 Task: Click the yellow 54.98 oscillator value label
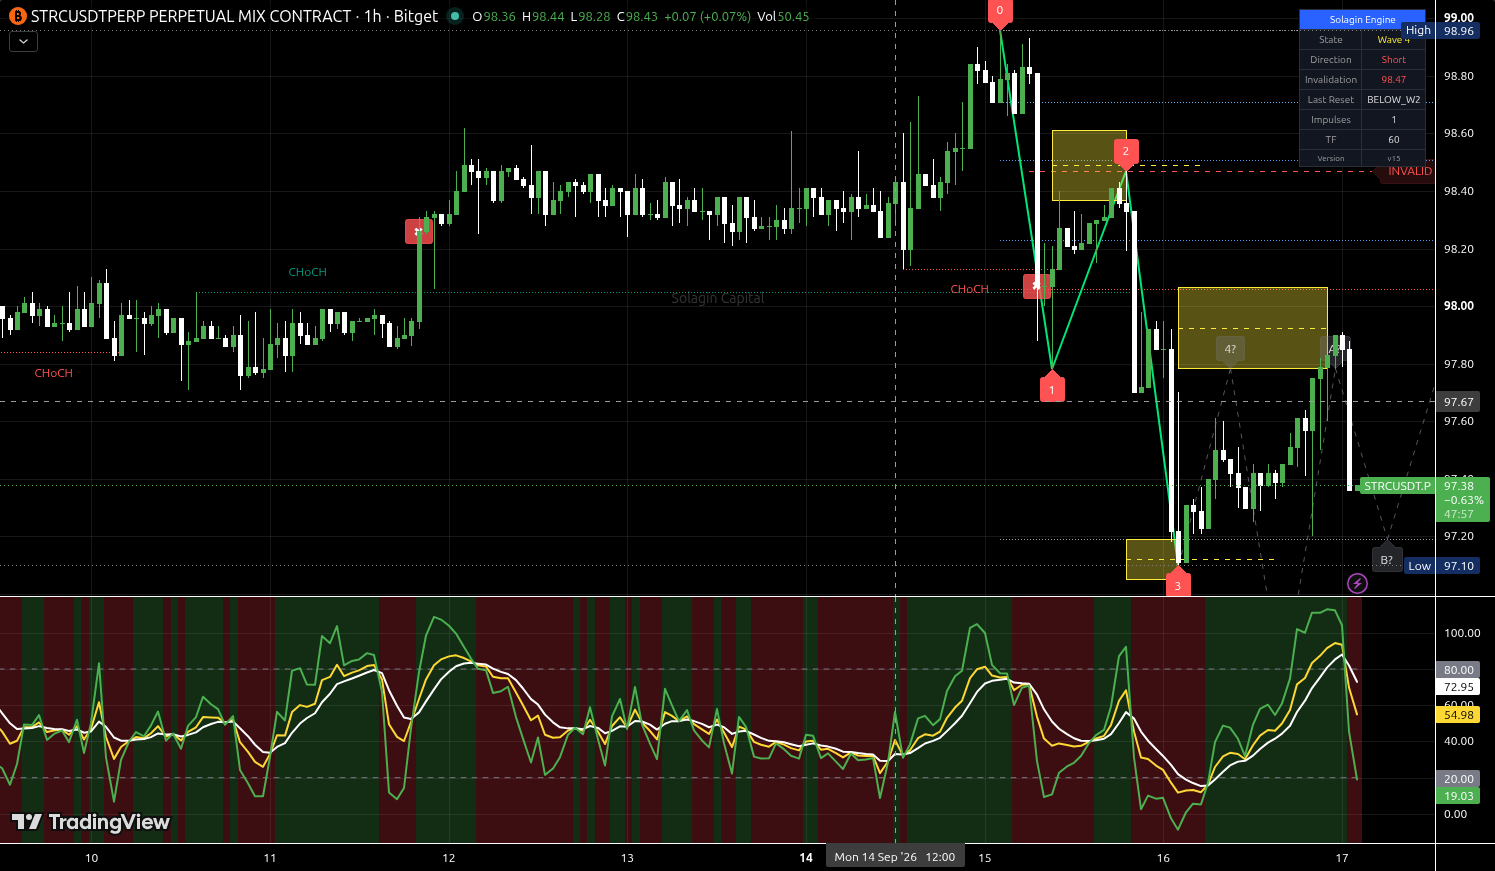(1458, 715)
